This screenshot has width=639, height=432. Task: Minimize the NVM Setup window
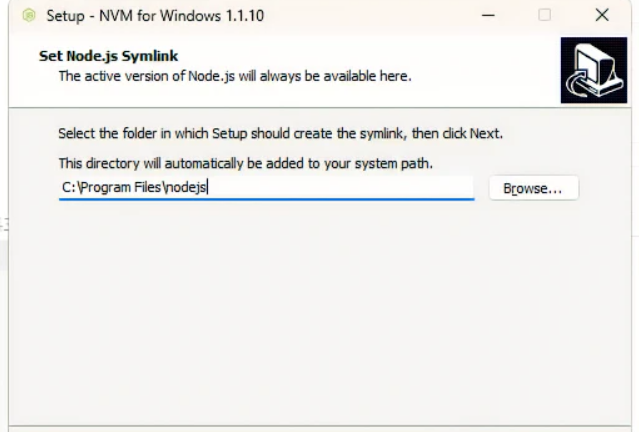pyautogui.click(x=488, y=16)
